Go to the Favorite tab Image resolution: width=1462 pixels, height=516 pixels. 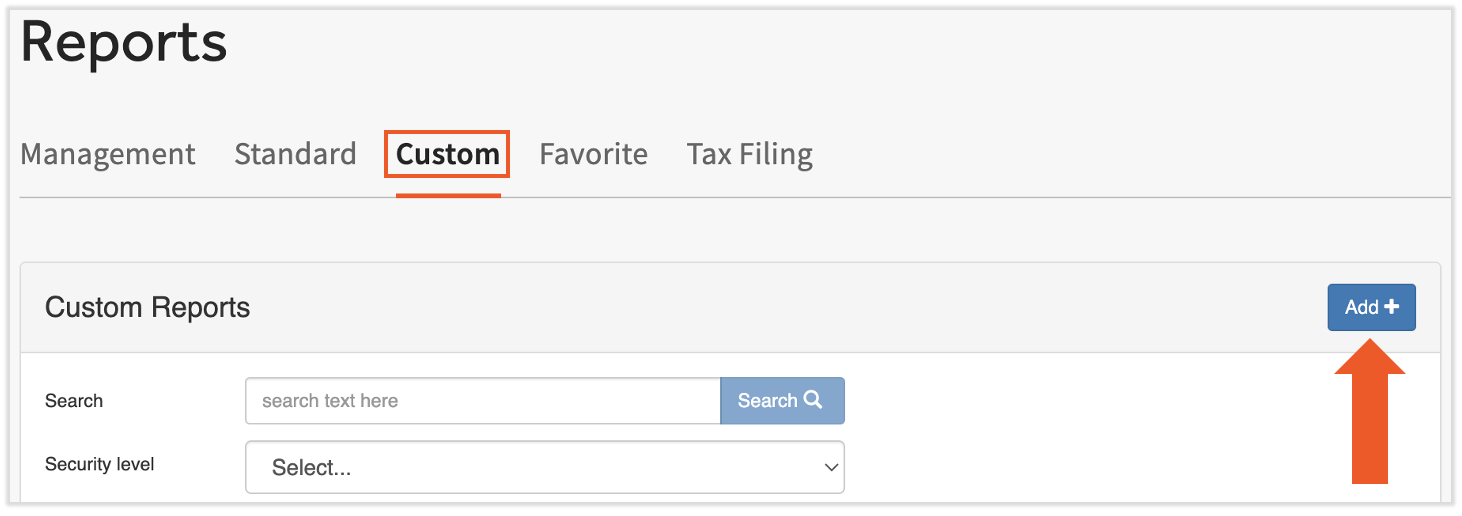point(593,154)
